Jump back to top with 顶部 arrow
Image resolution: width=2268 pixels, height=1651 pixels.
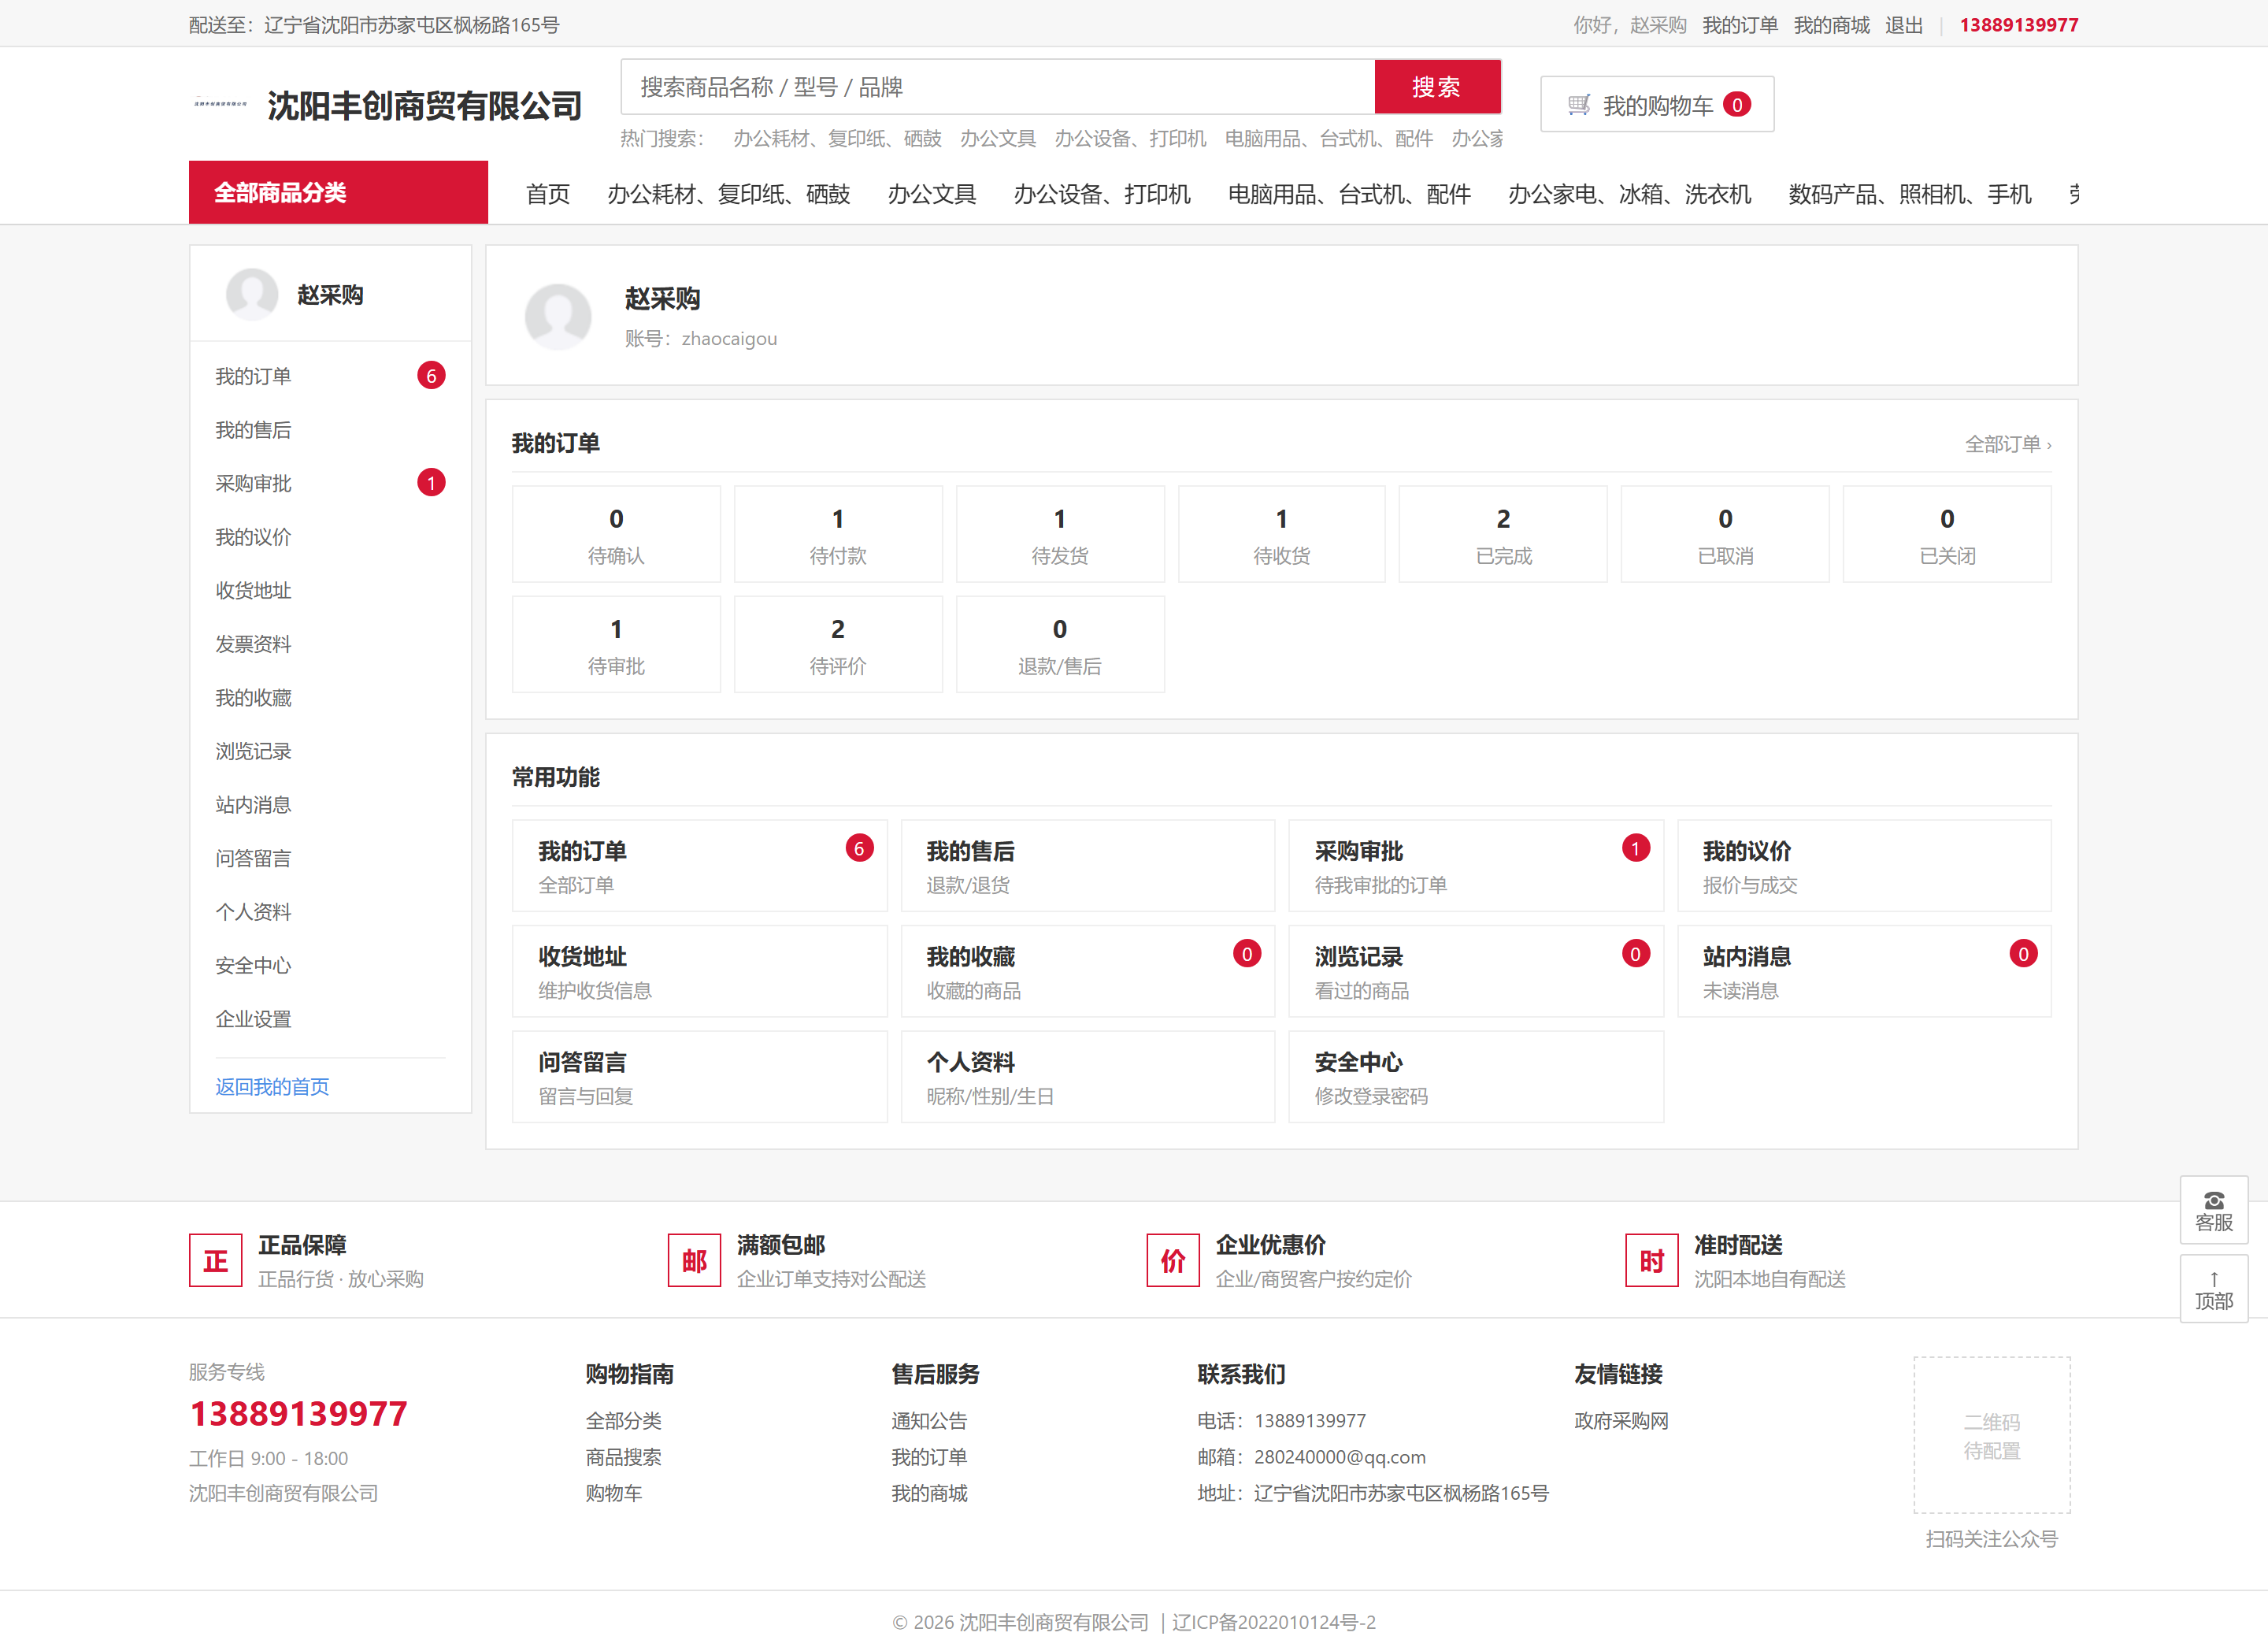tap(2213, 1290)
